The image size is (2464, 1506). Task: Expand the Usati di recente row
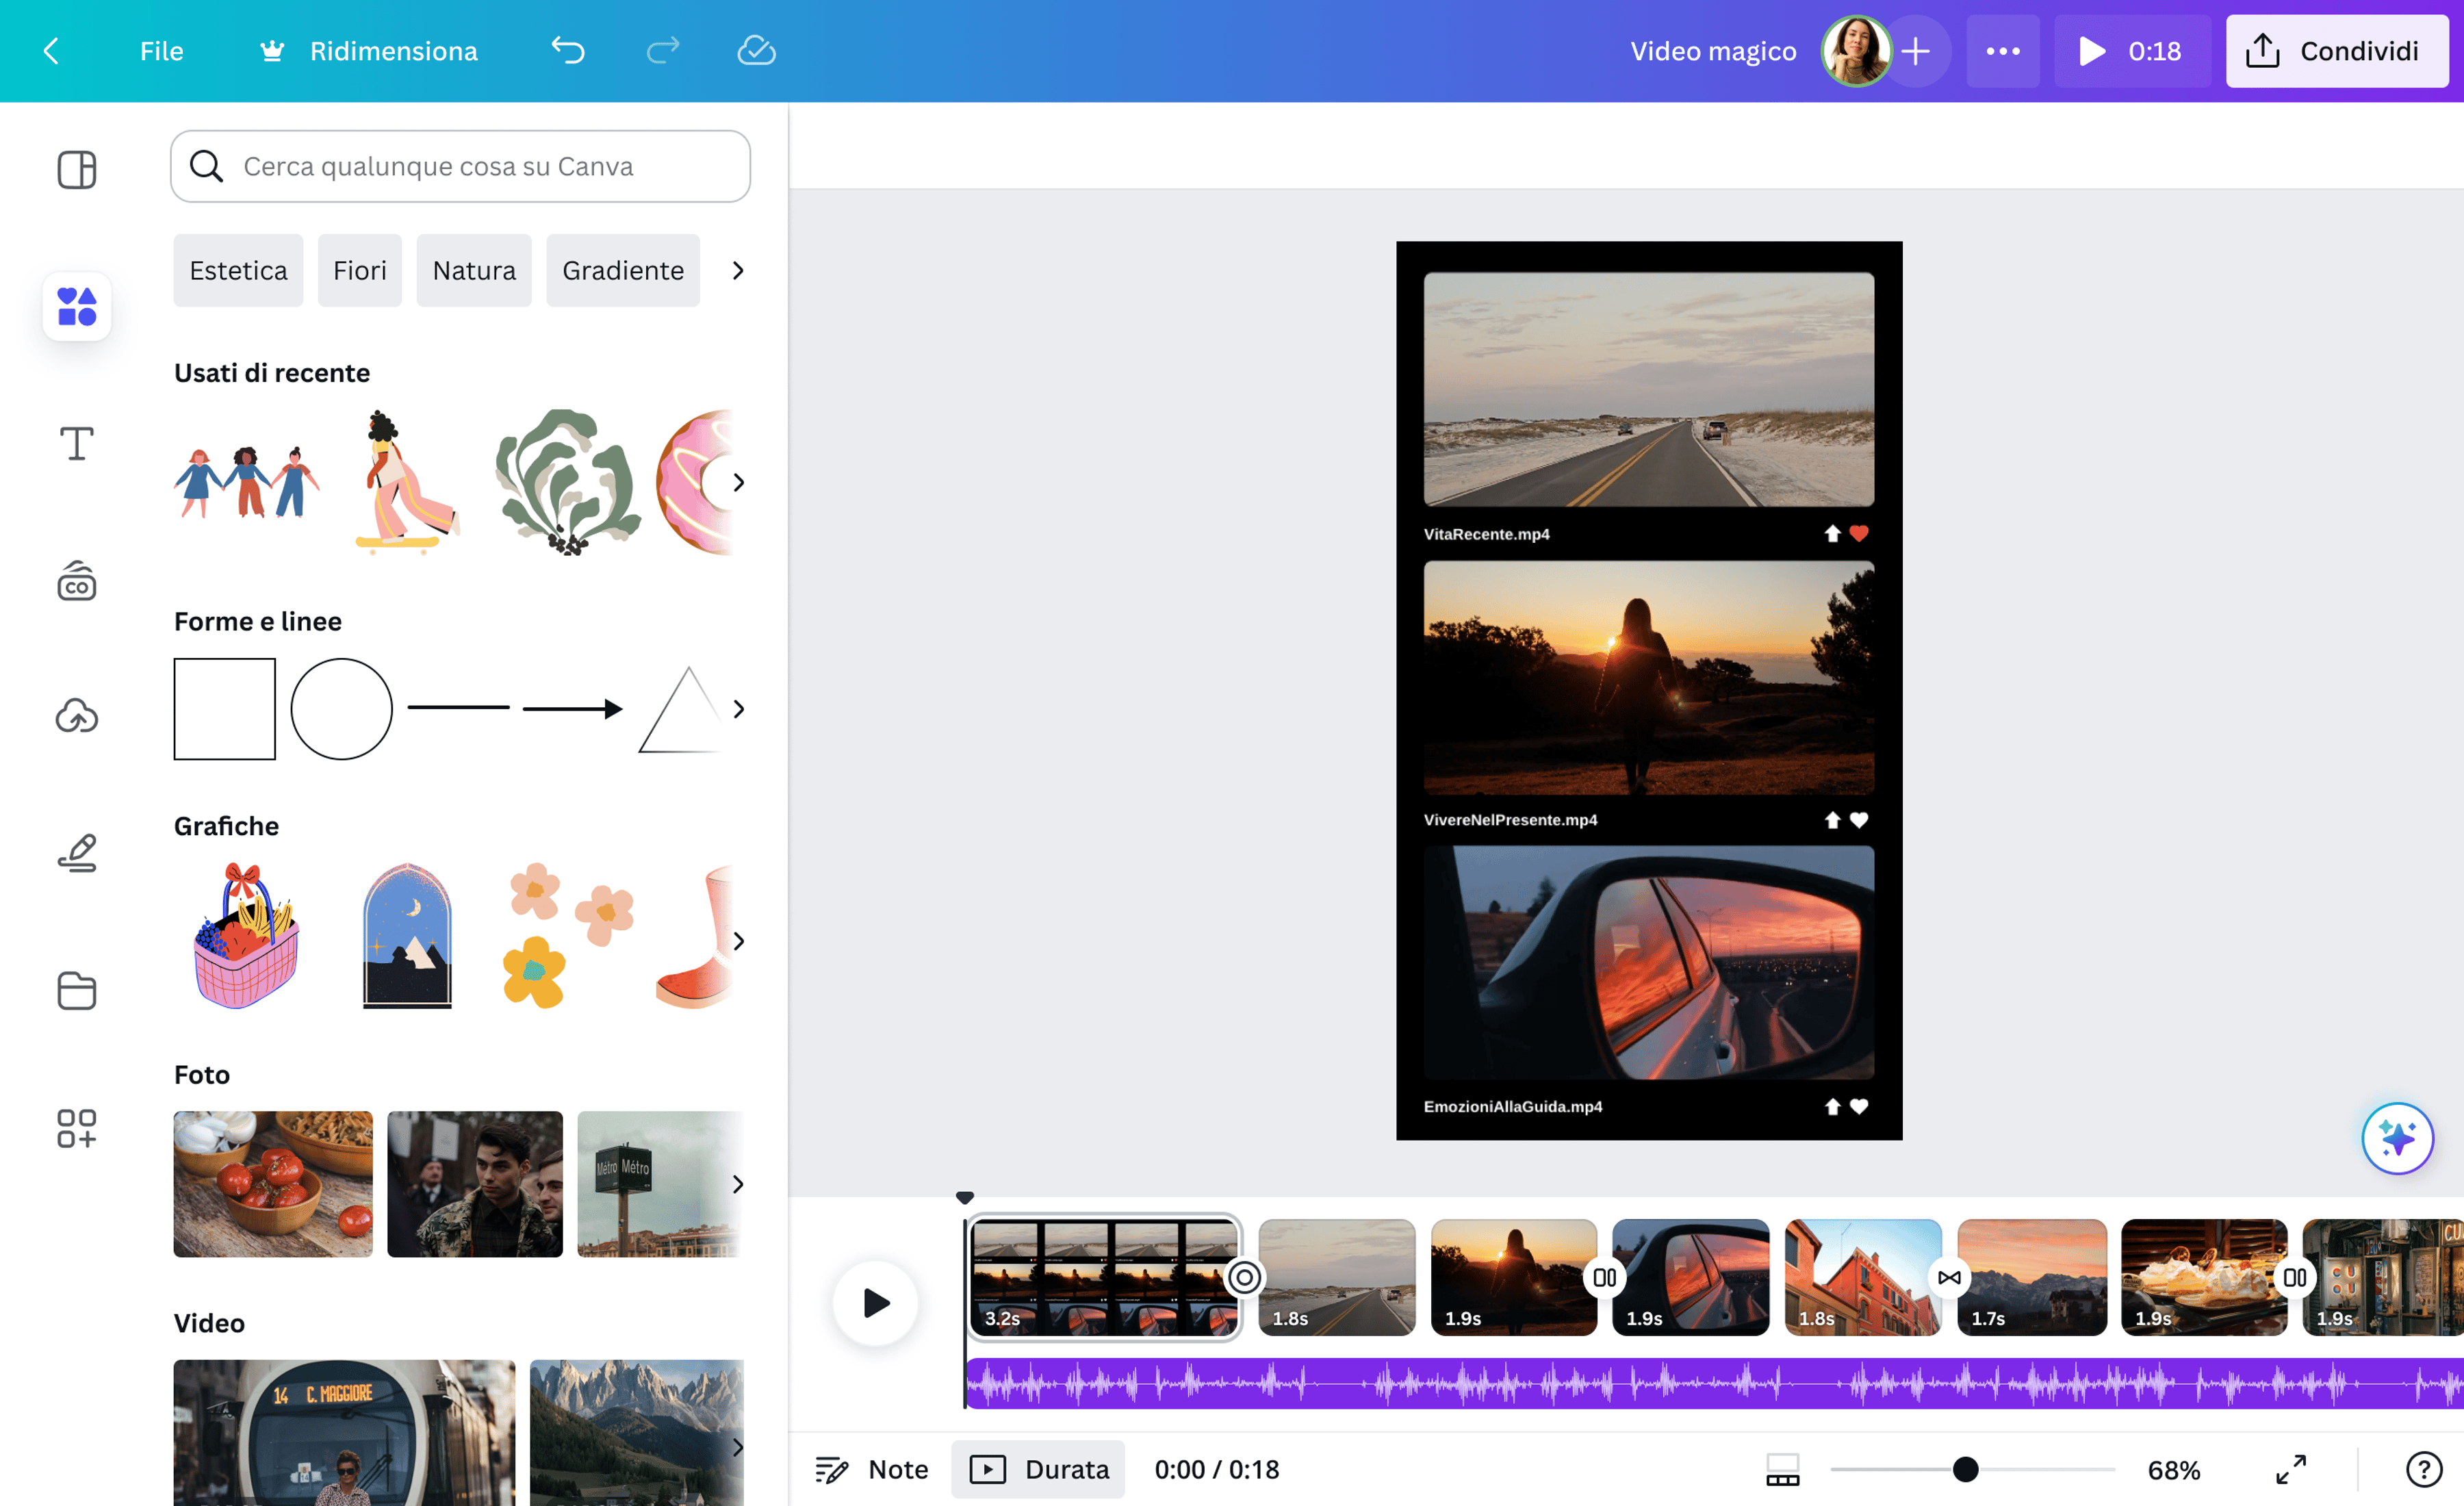point(738,482)
